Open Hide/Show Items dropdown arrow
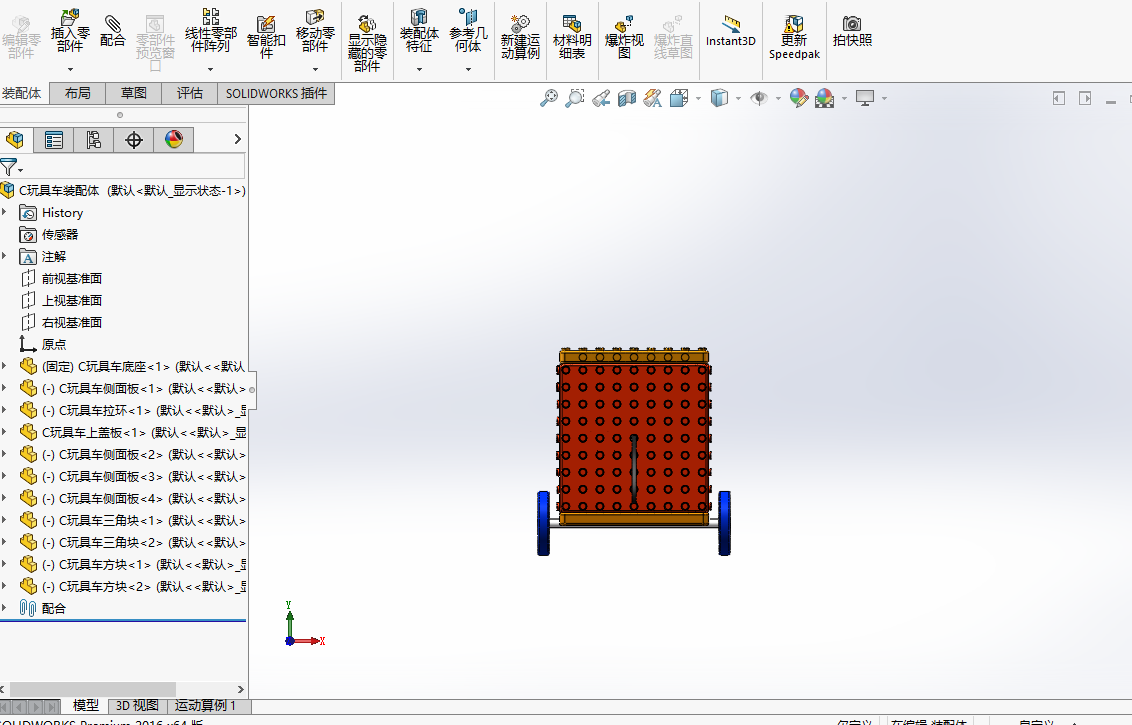 (x=778, y=98)
